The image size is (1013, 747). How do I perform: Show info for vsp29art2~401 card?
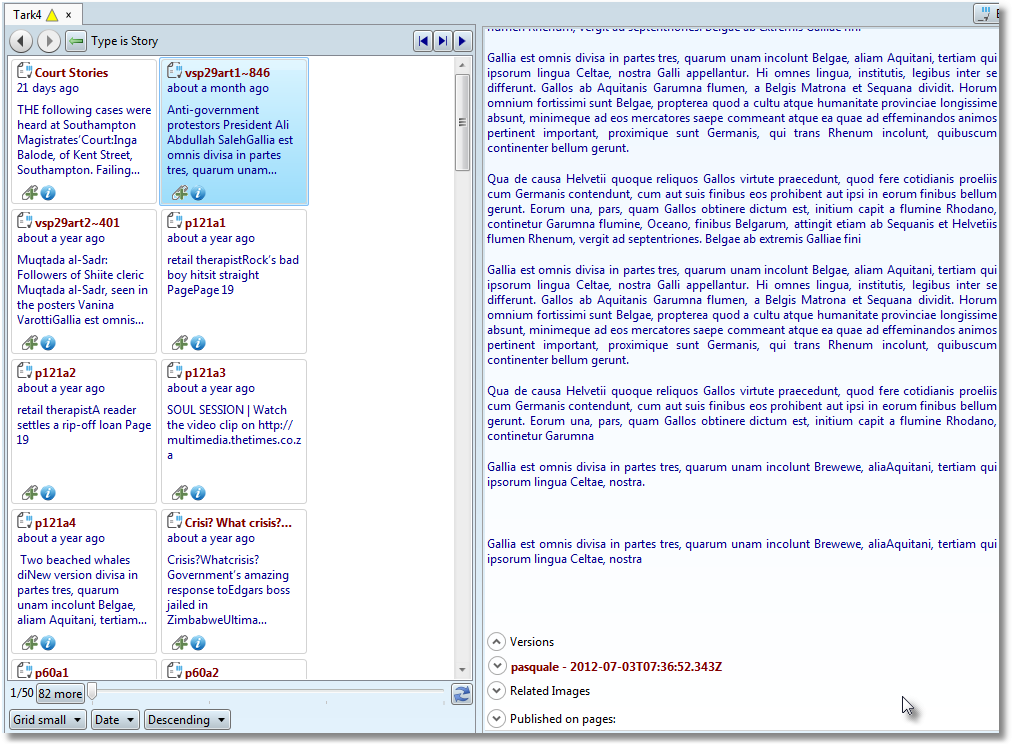[48, 342]
